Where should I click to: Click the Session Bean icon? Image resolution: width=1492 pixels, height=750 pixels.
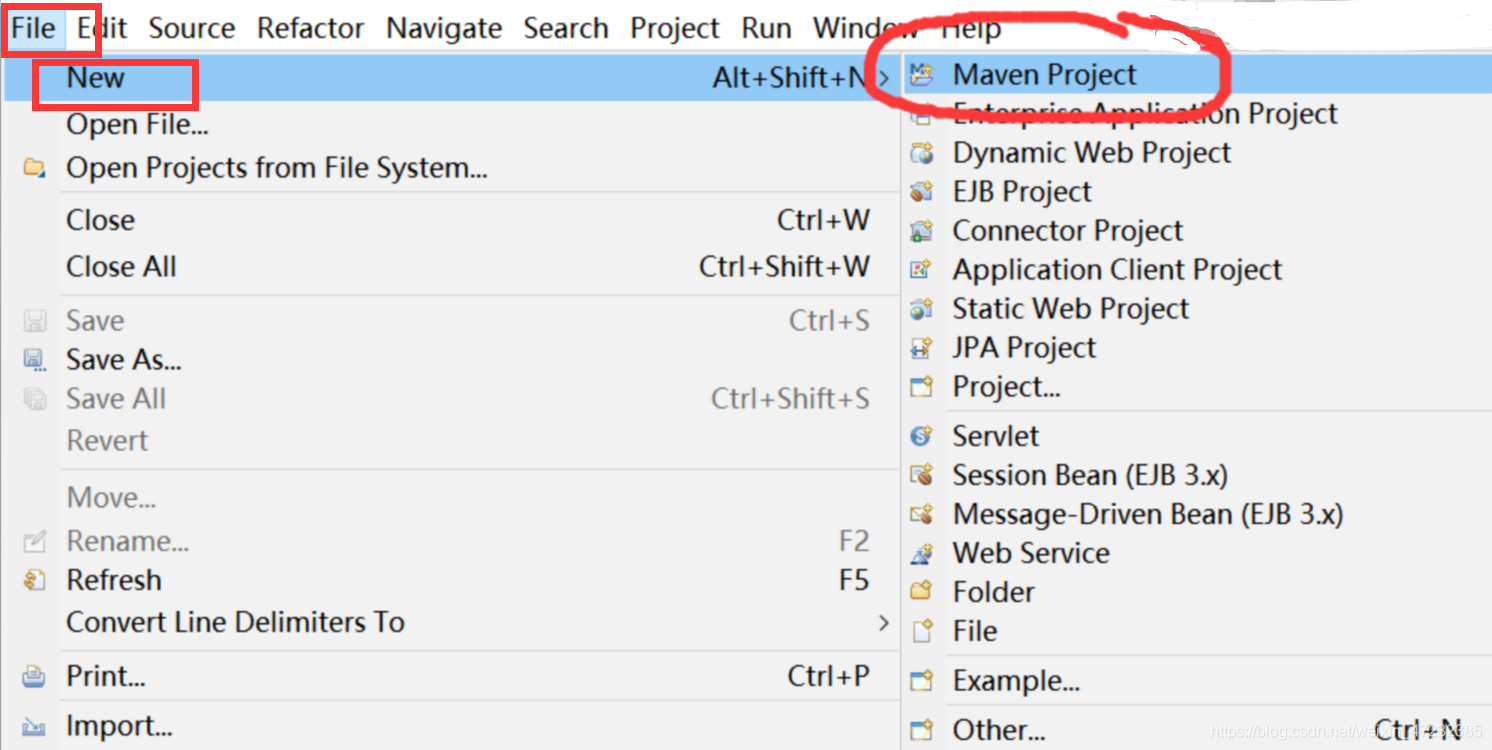coord(922,475)
